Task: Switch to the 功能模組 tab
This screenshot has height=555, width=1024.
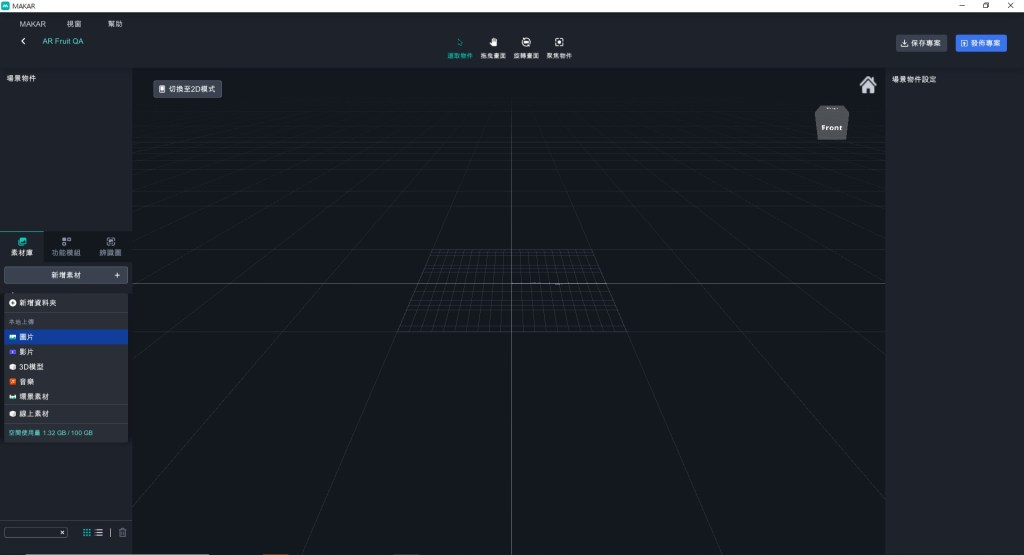Action: click(66, 247)
